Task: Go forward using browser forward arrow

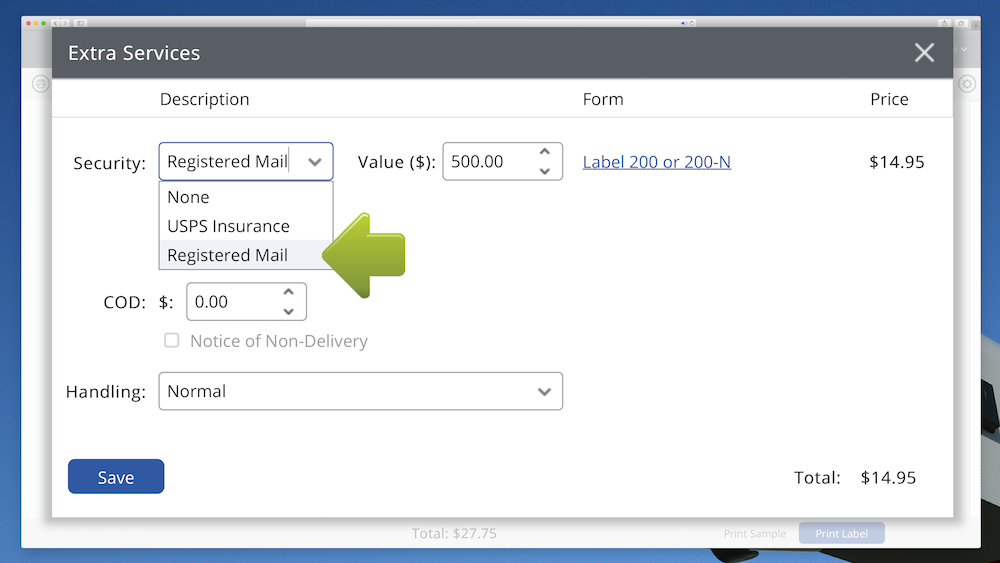Action: [x=64, y=23]
